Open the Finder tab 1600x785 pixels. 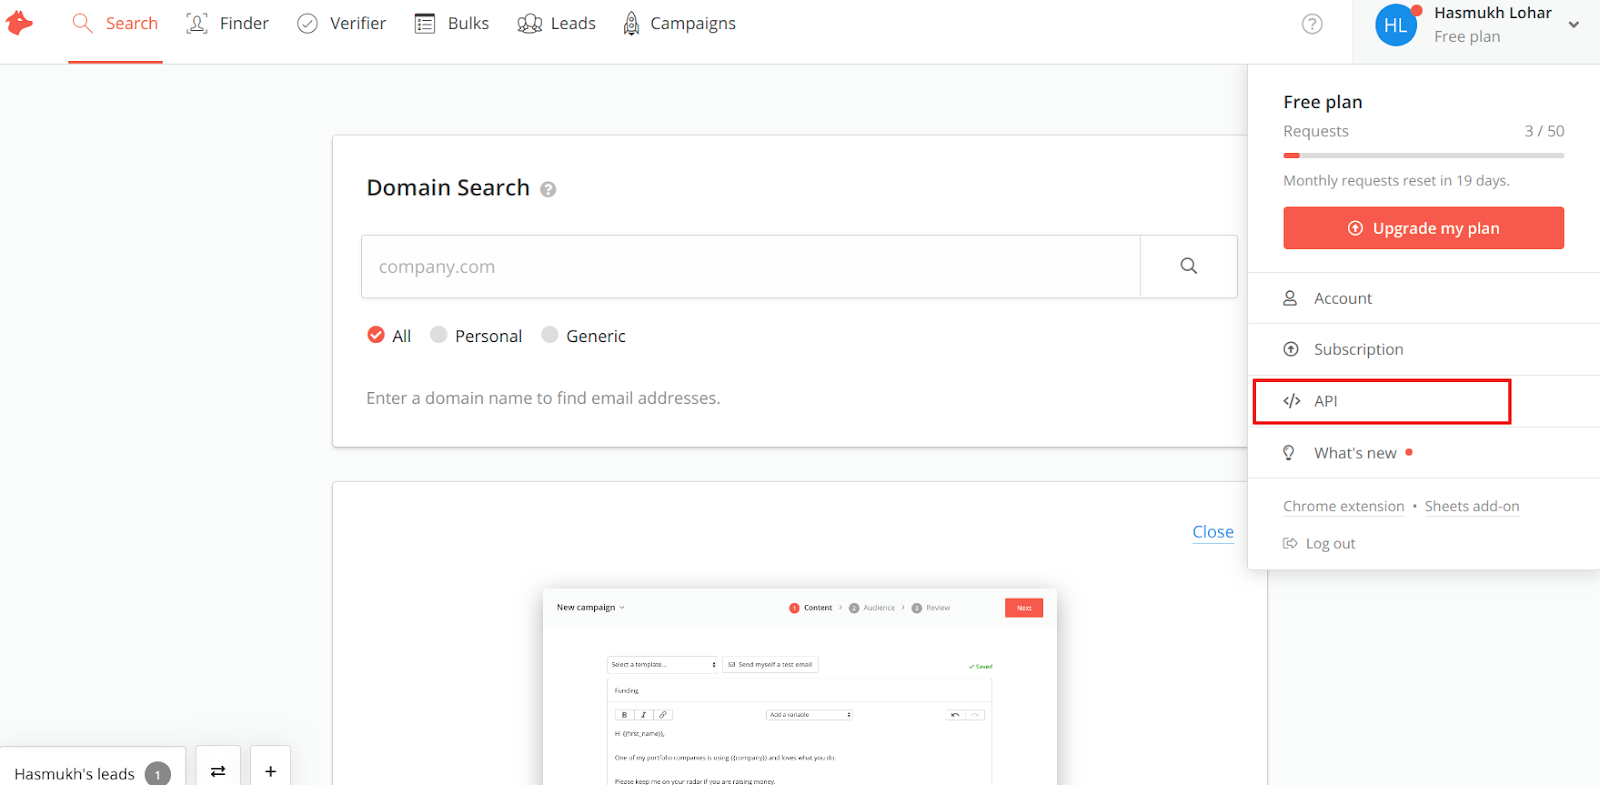click(228, 23)
